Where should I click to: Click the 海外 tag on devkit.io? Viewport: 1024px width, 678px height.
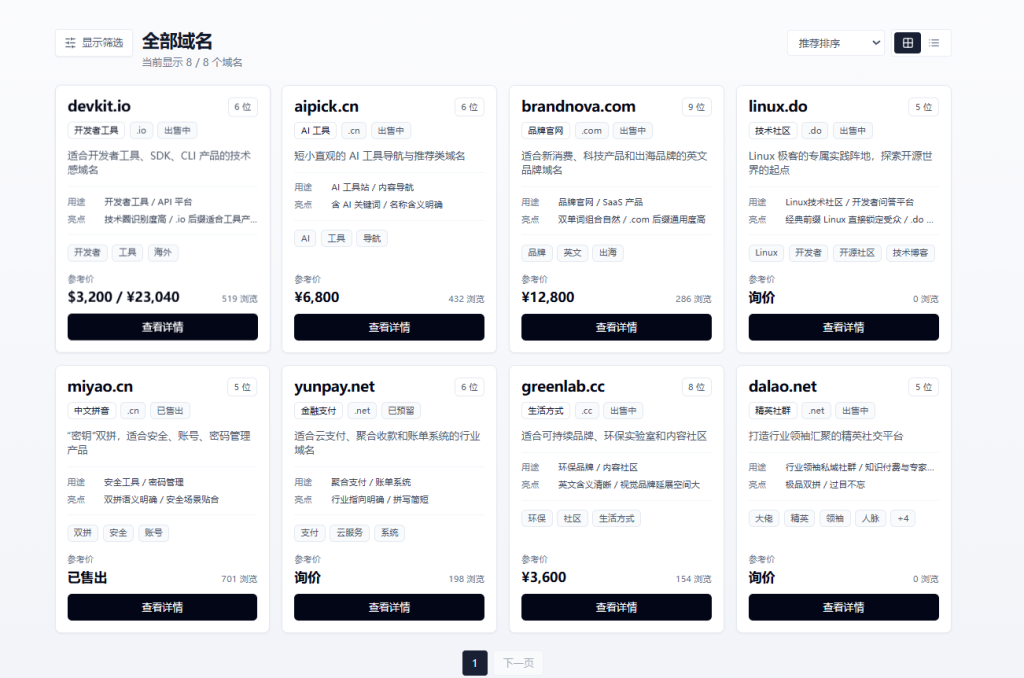162,253
